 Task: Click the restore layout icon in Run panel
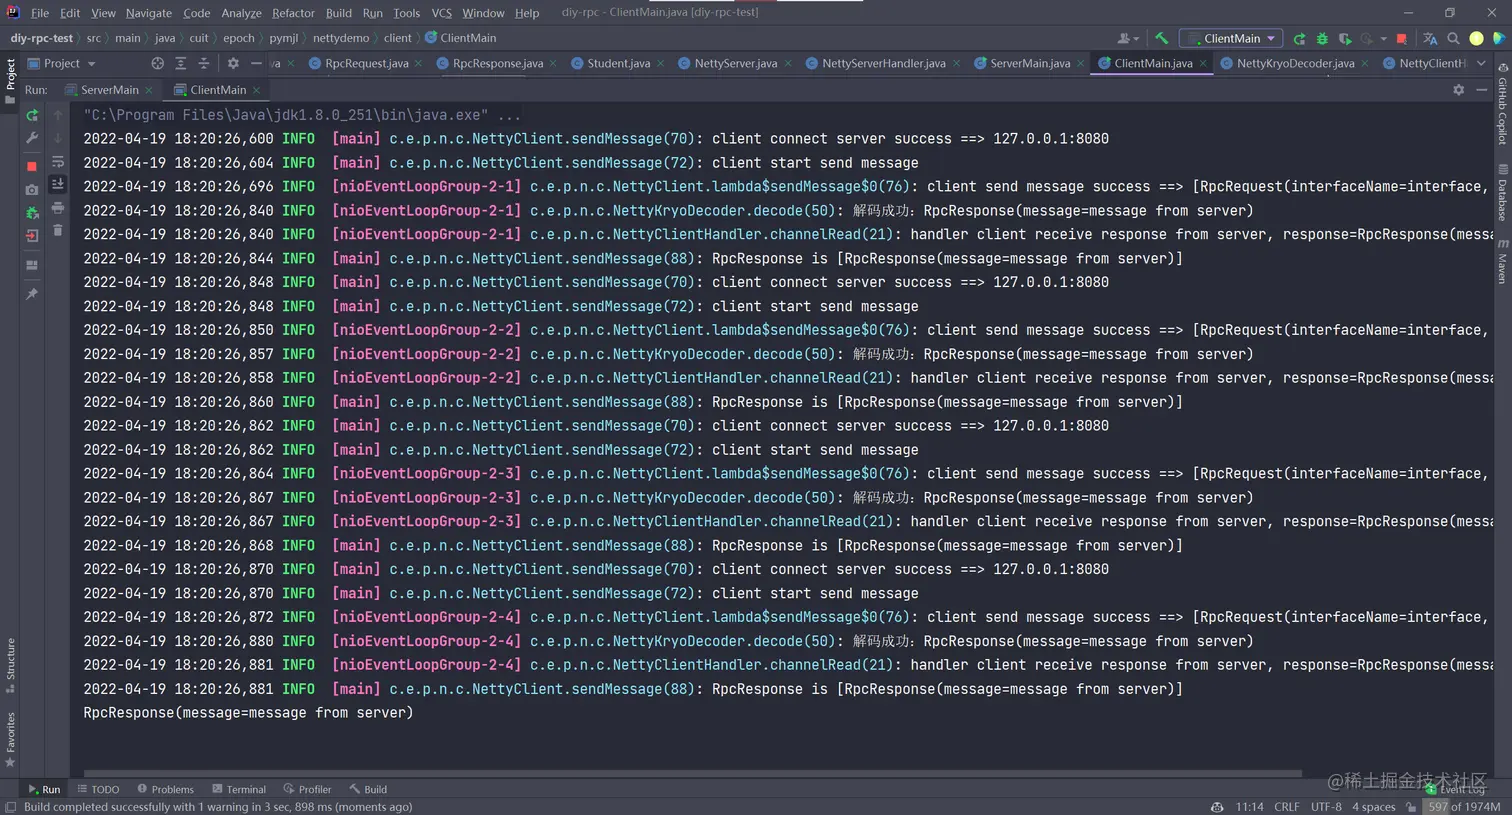32,265
